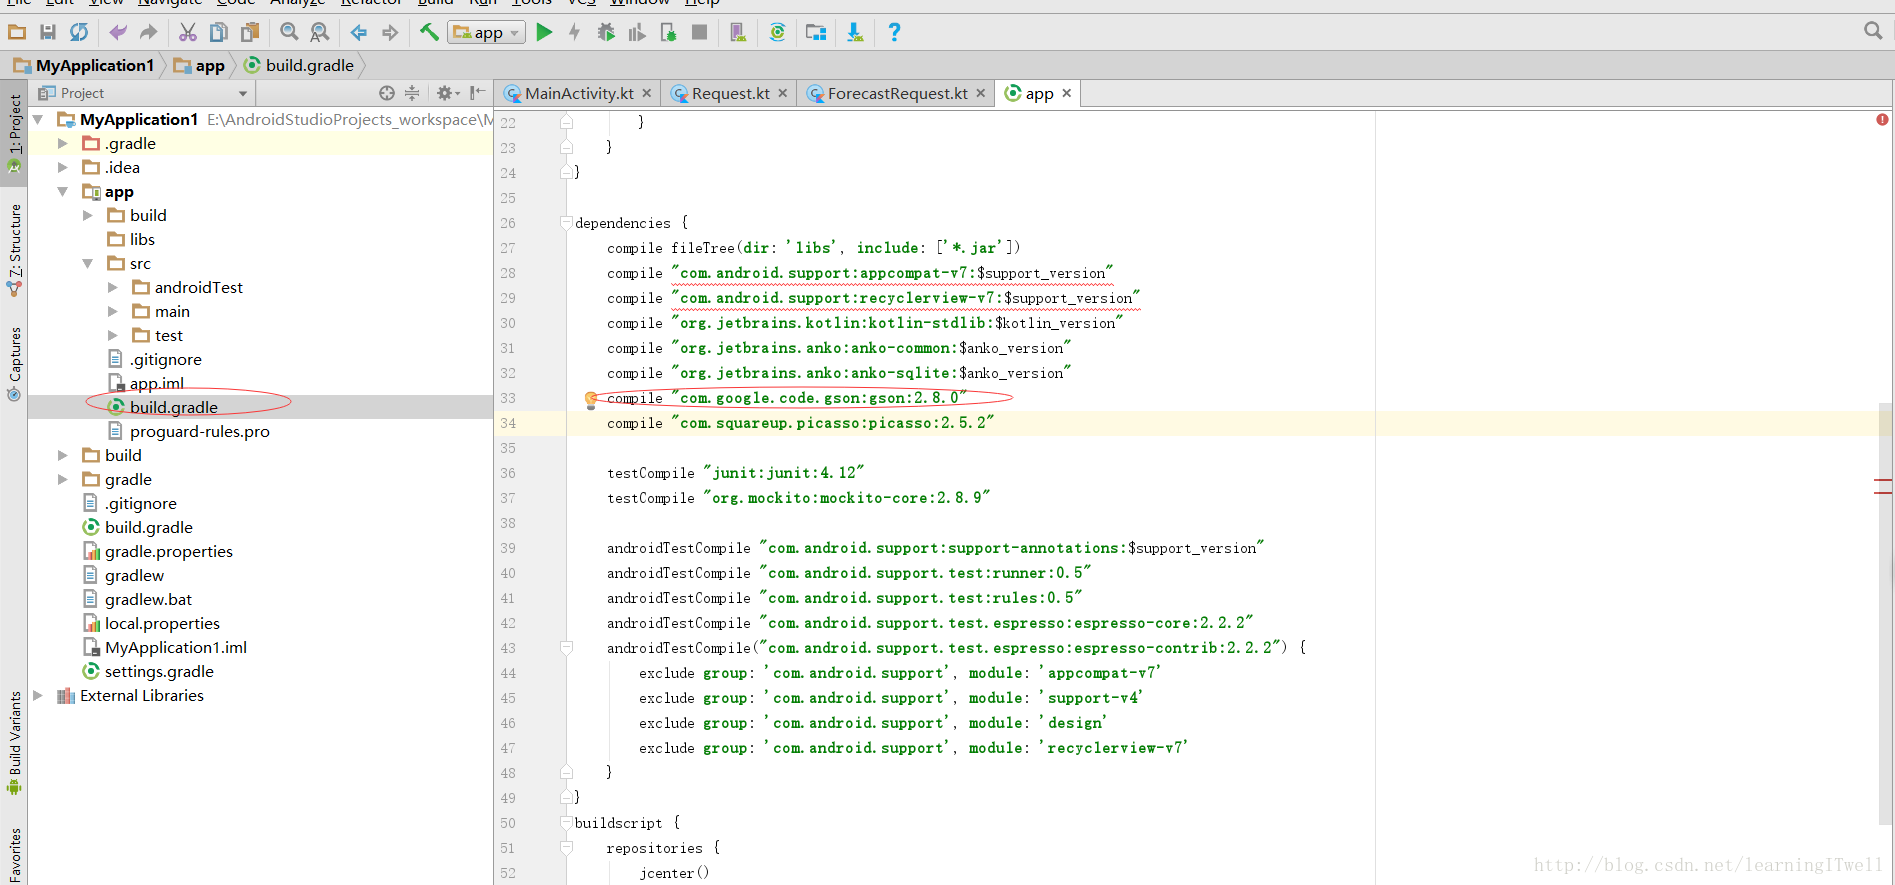Image resolution: width=1895 pixels, height=885 pixels.
Task: Run app with the green play button
Action: pos(544,32)
